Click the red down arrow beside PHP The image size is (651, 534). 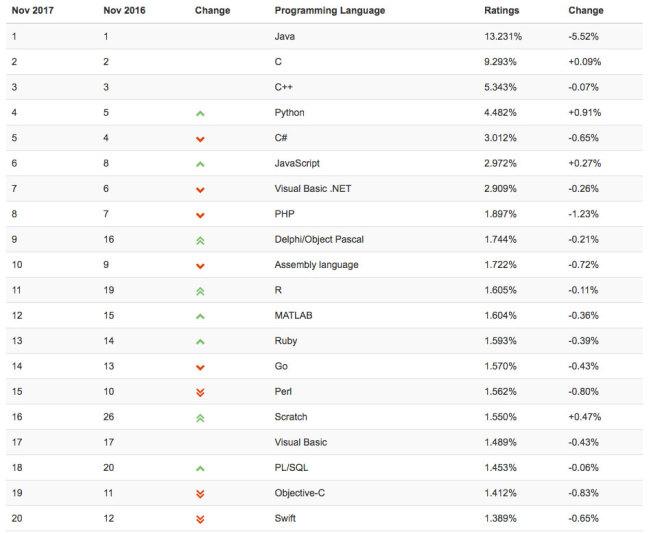[201, 215]
